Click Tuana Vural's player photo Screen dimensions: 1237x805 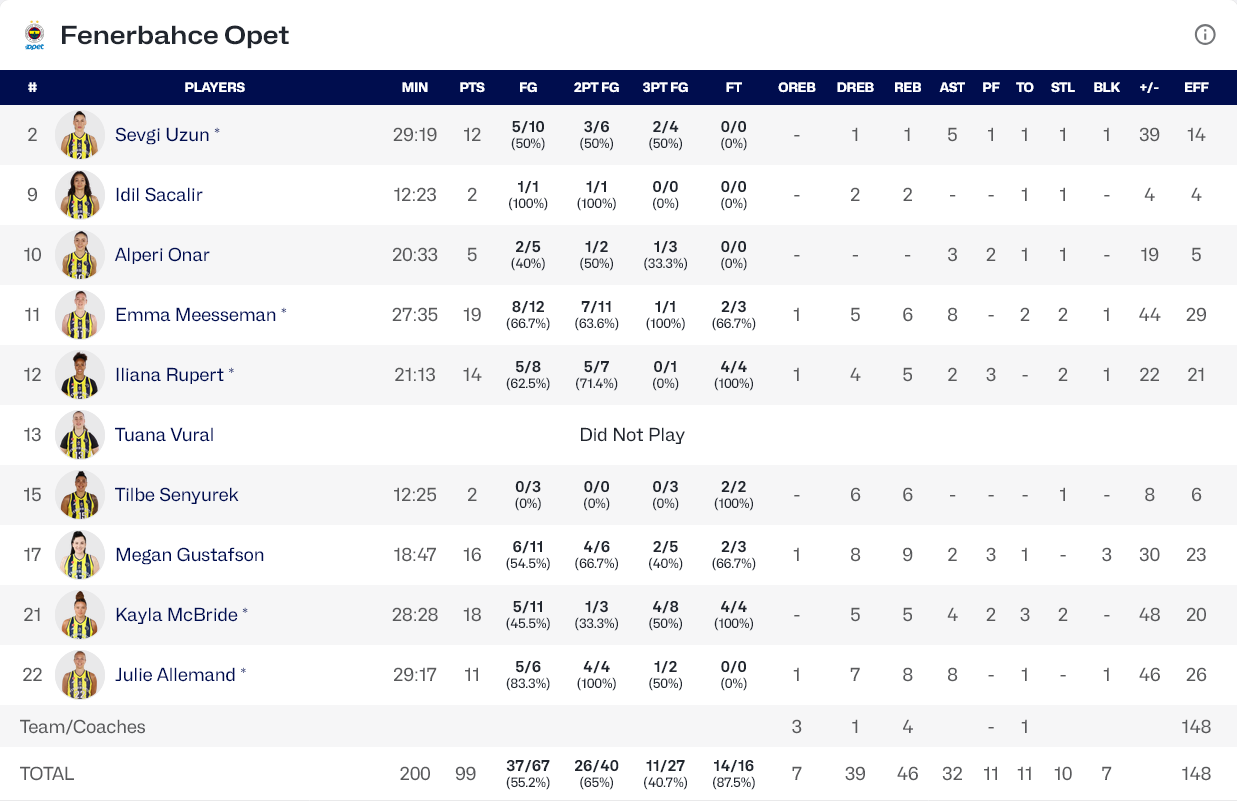click(80, 435)
